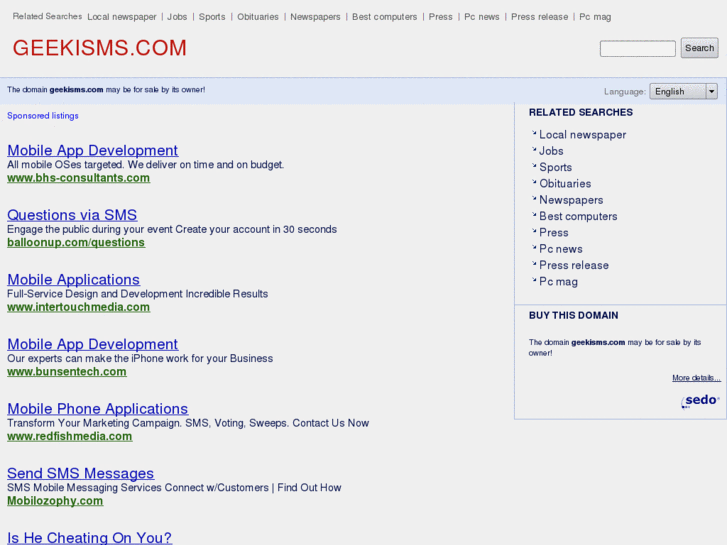Viewport: 727px width, 545px height.
Task: Visit balloonup.com/questions link
Action: pyautogui.click(x=76, y=243)
